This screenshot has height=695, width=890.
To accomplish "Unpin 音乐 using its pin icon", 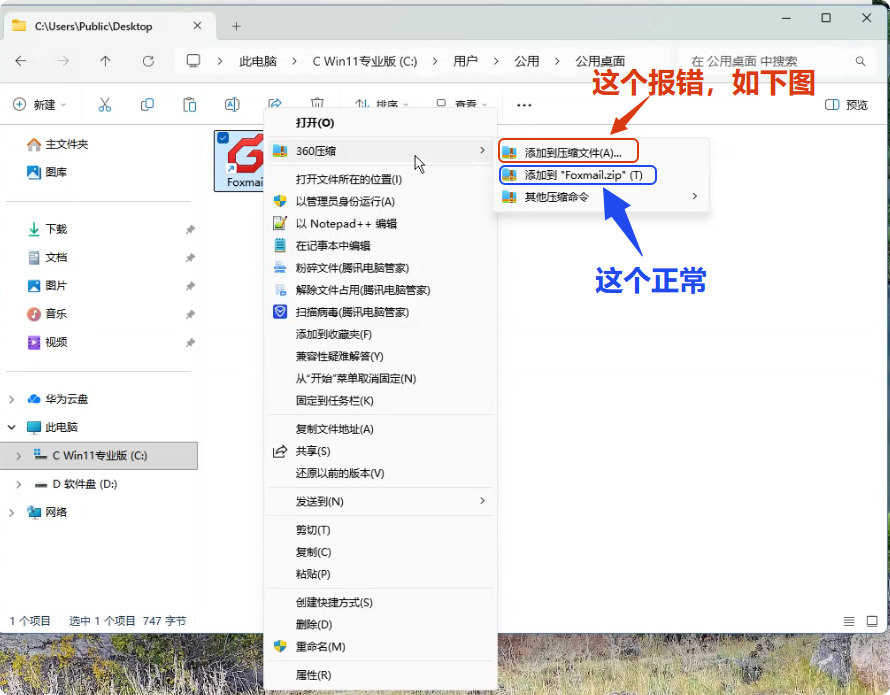I will coord(190,314).
